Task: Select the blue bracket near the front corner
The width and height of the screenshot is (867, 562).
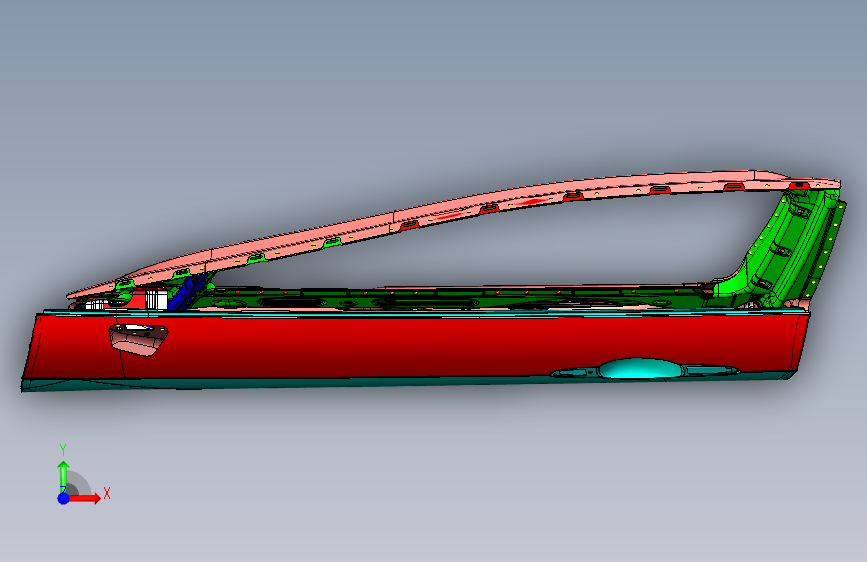Action: (x=186, y=292)
